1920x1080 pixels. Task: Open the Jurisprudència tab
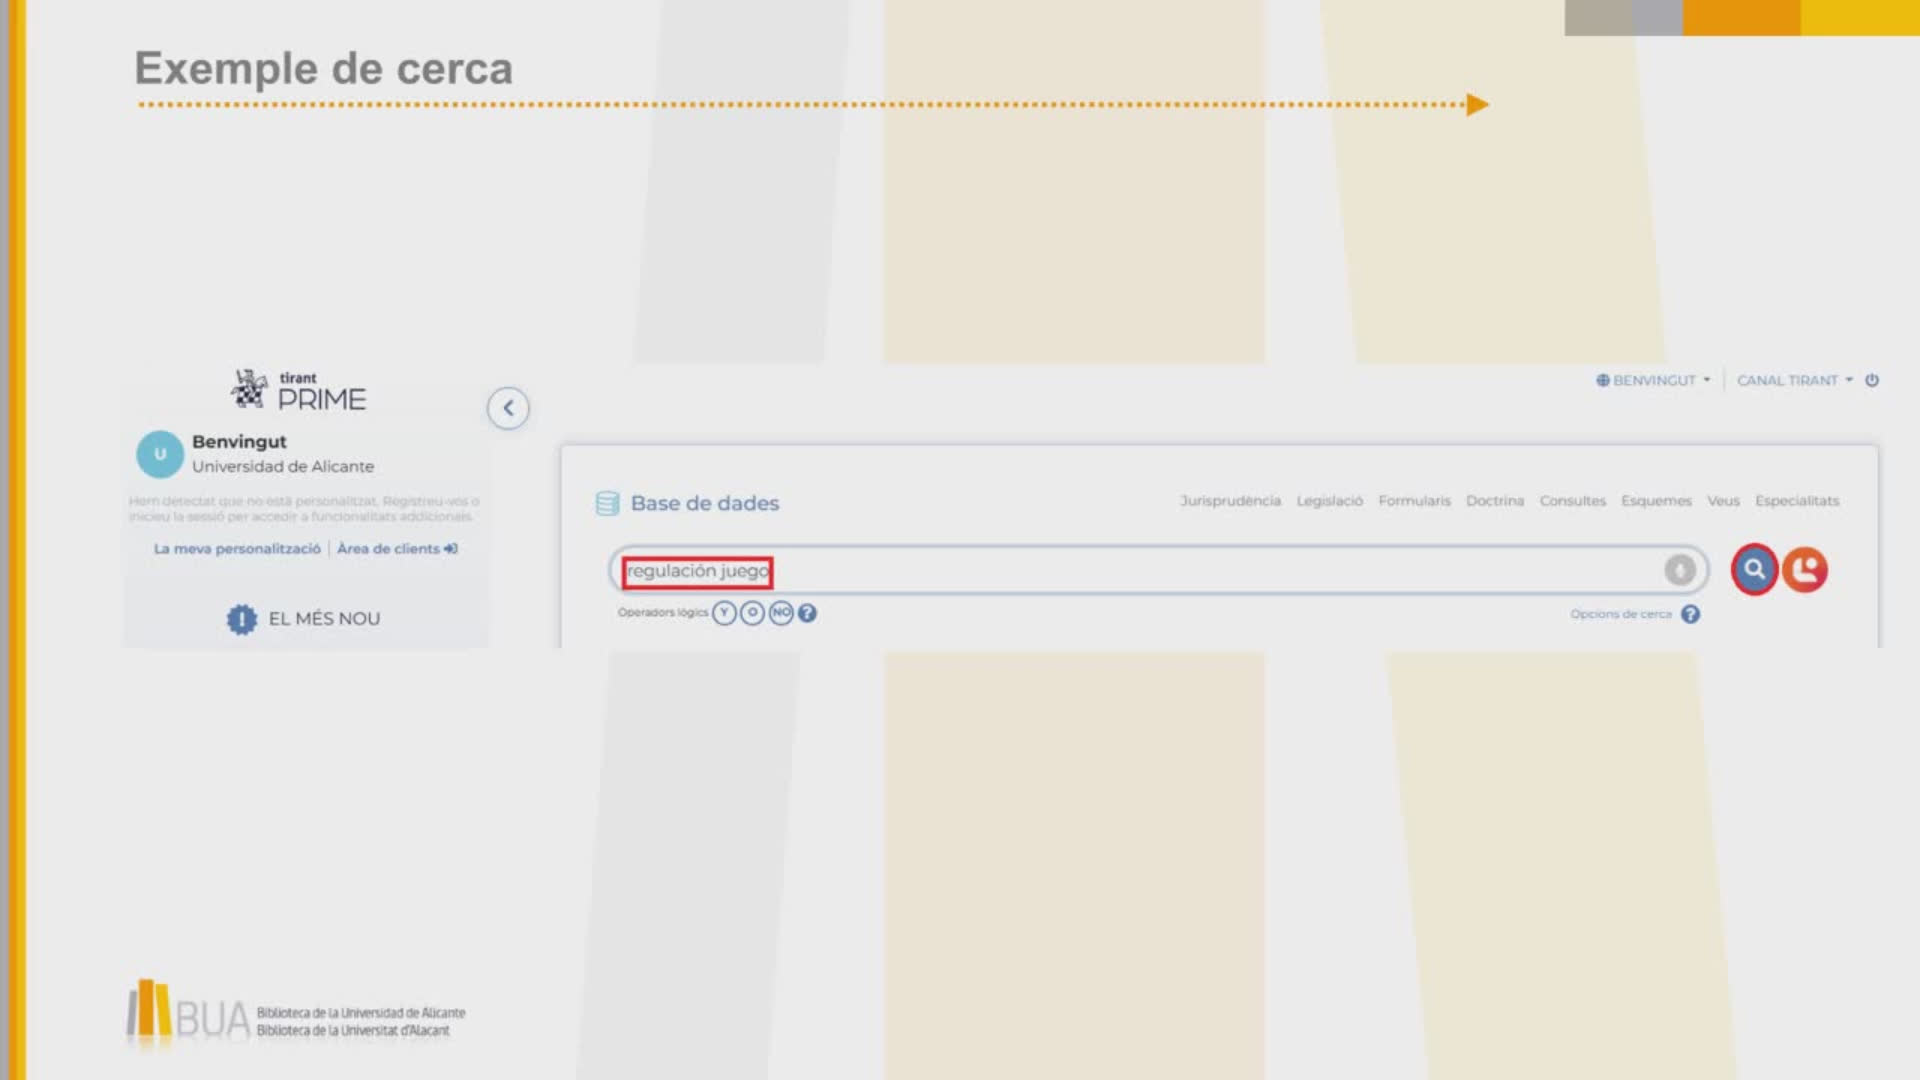1230,501
